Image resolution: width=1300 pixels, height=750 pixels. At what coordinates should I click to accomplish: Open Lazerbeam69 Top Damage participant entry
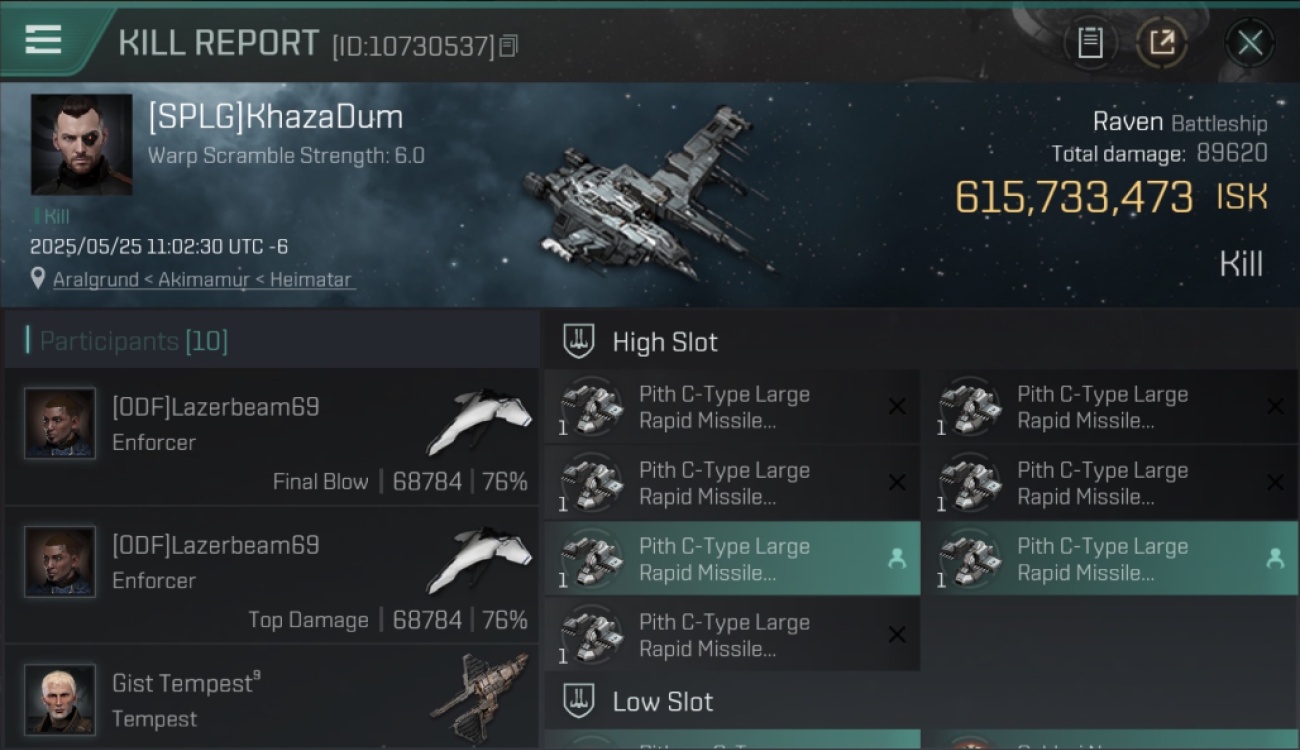pyautogui.click(x=271, y=575)
